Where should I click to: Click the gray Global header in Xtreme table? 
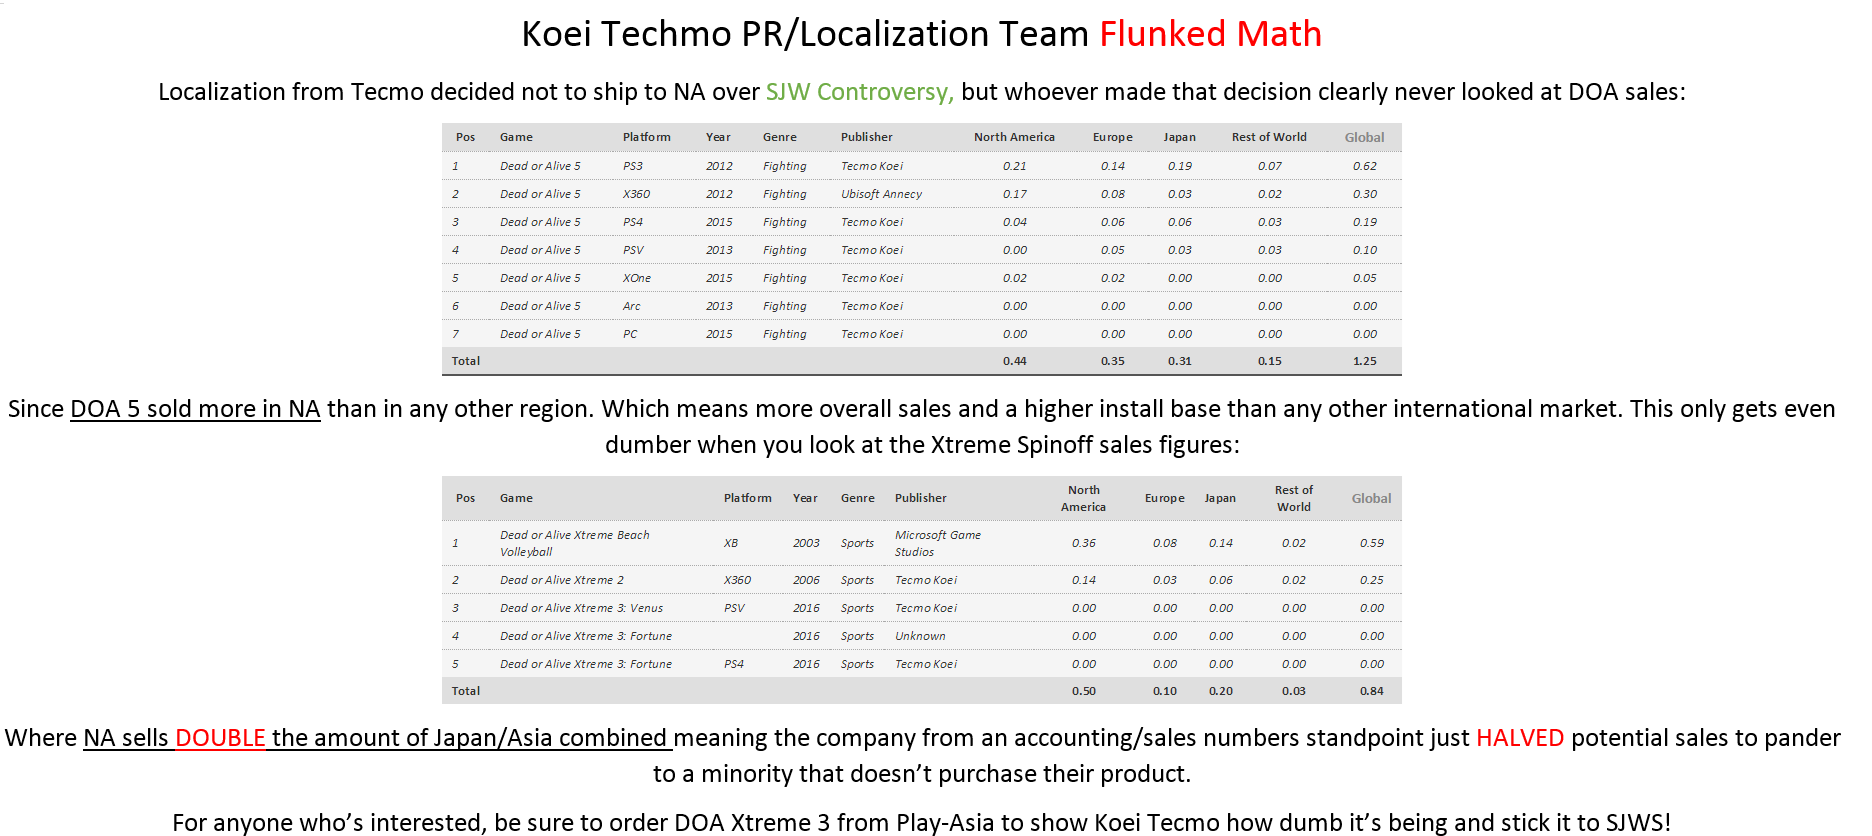click(x=1371, y=498)
